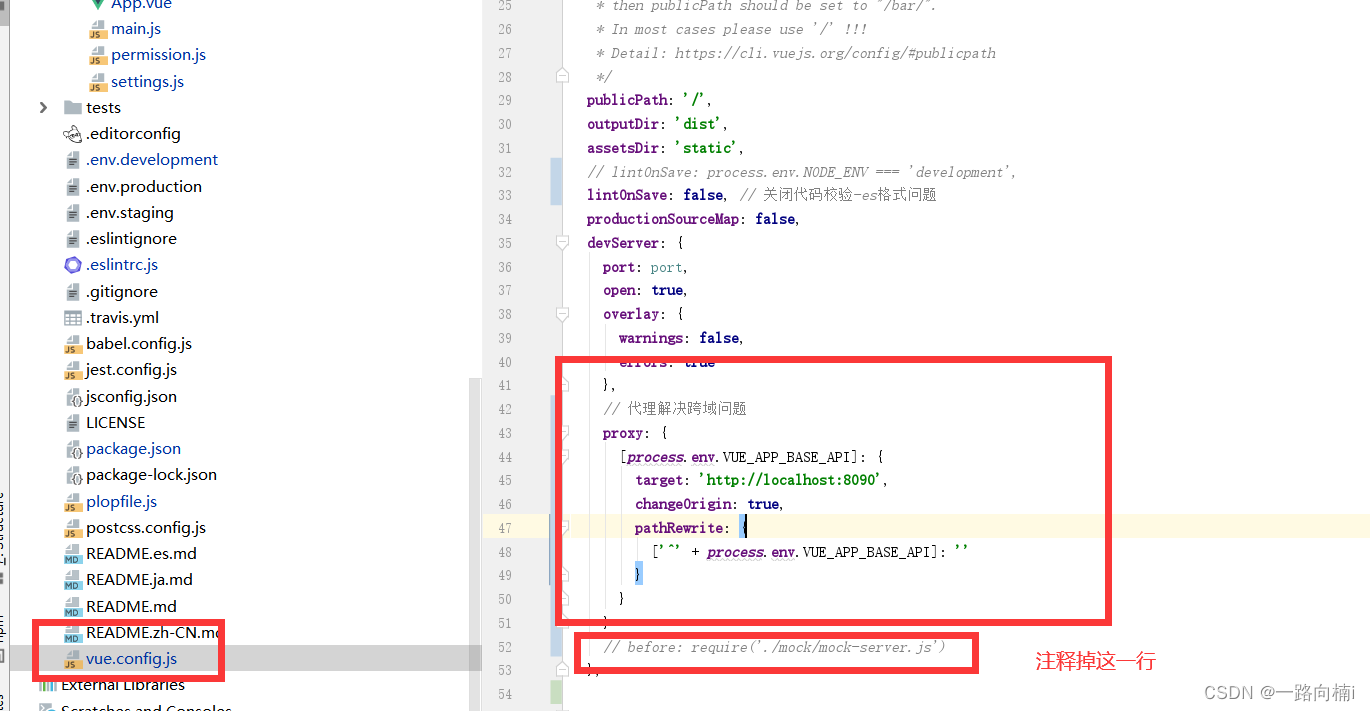
Task: Click the .travis.yml table-style file icon
Action: point(73,318)
